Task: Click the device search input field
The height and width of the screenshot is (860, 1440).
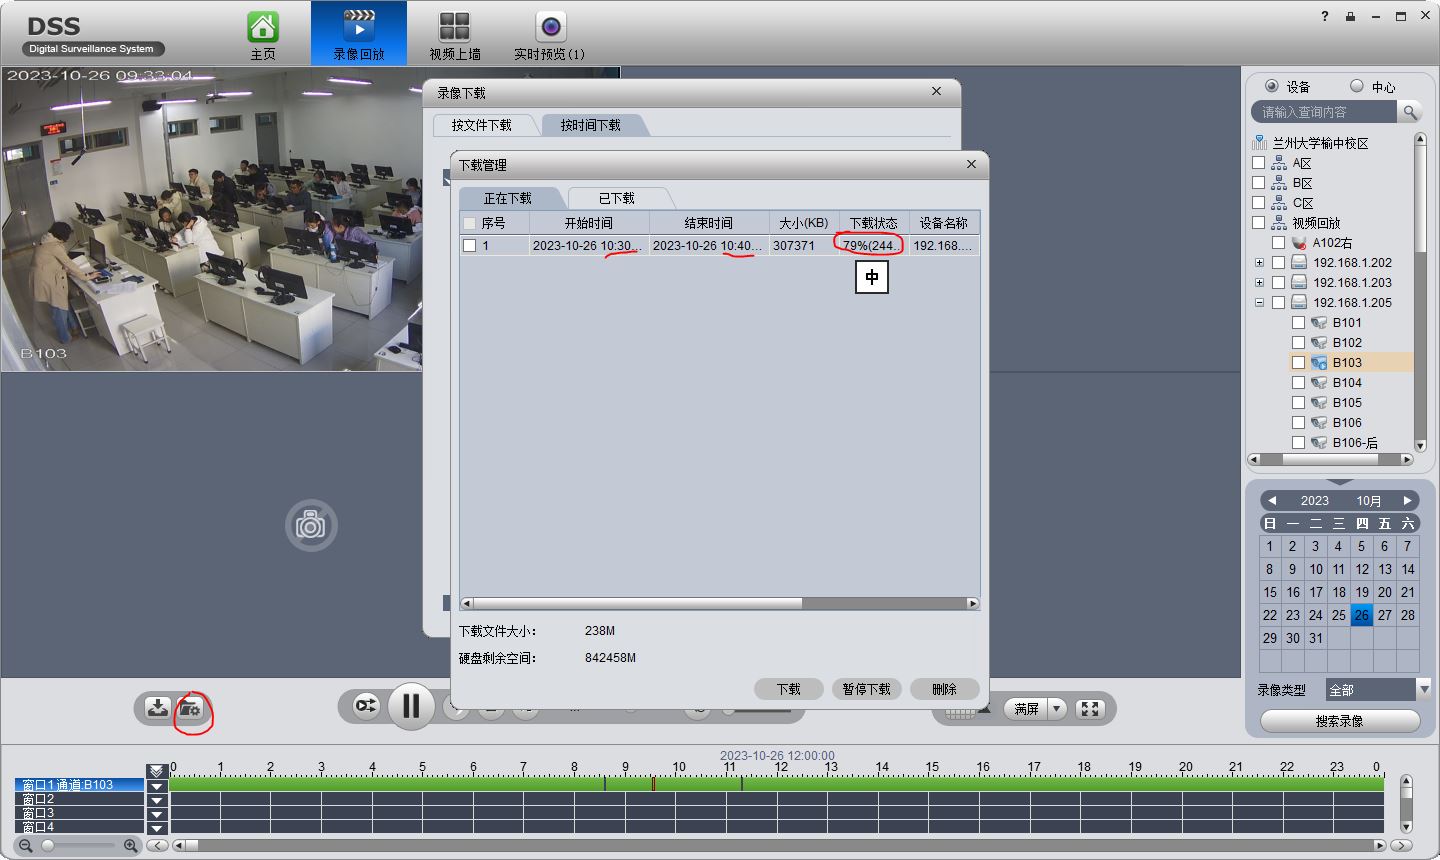Action: [1326, 112]
